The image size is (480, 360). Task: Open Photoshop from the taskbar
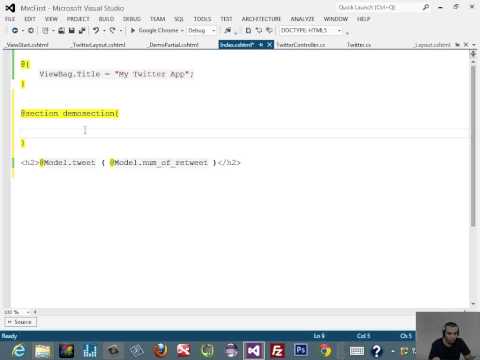[301, 350]
